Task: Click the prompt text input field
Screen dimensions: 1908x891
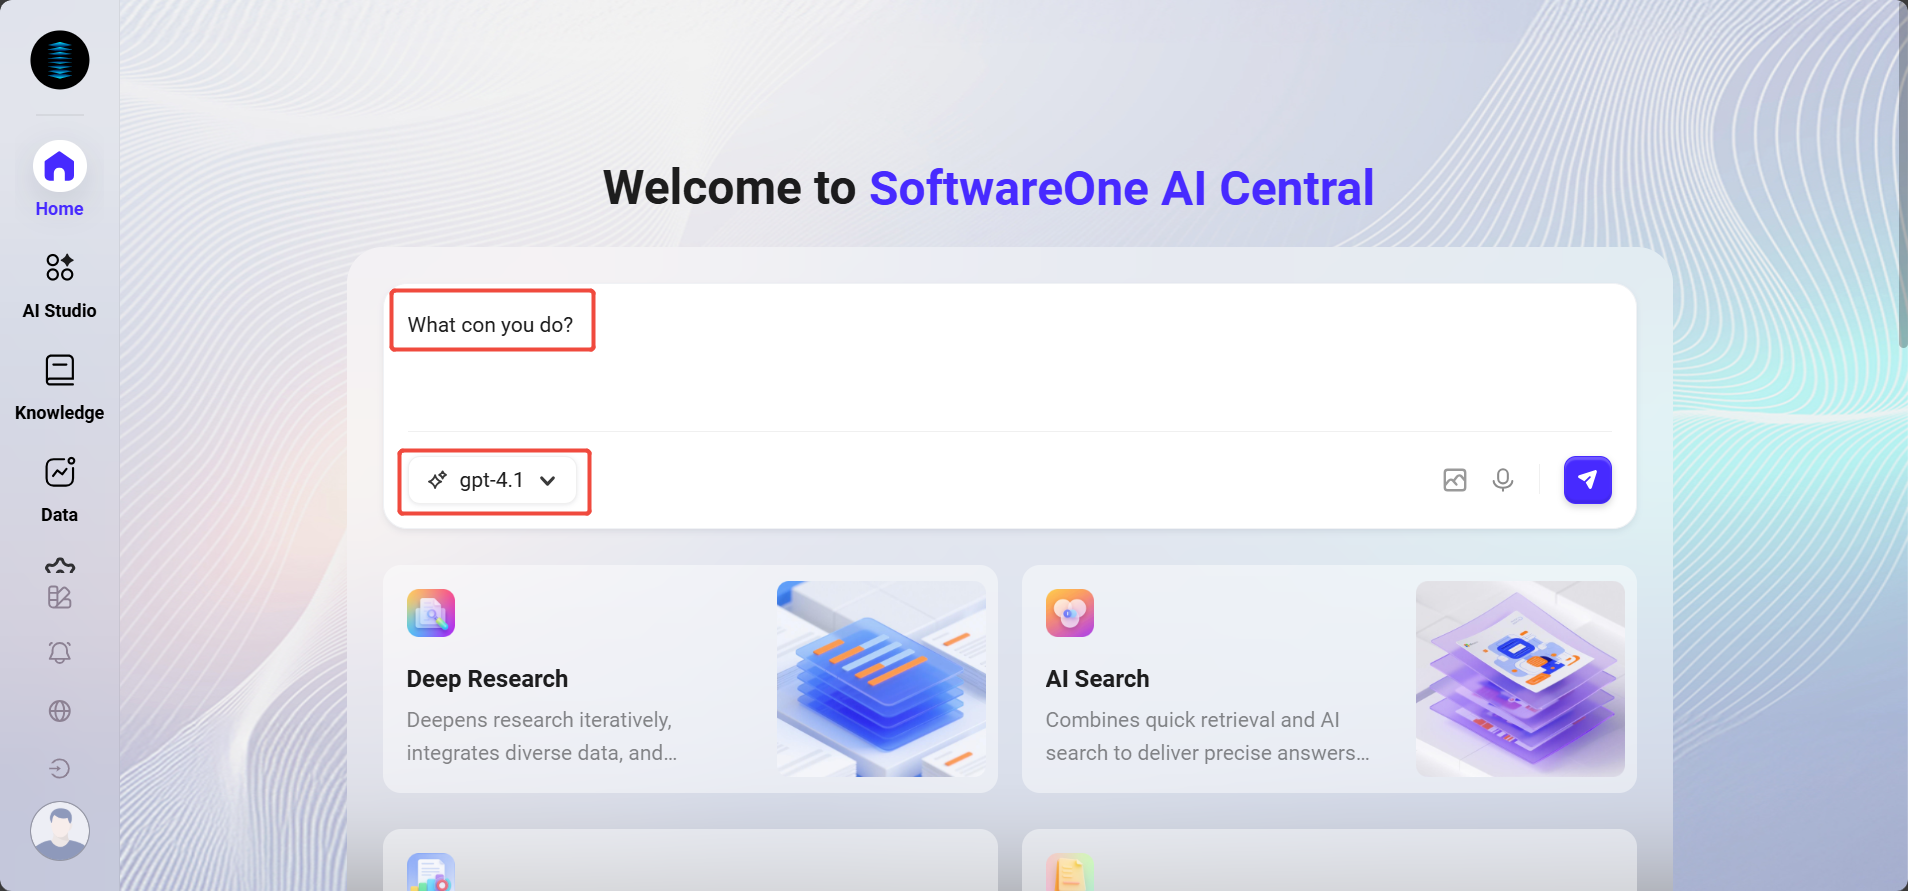Action: pos(1000,360)
